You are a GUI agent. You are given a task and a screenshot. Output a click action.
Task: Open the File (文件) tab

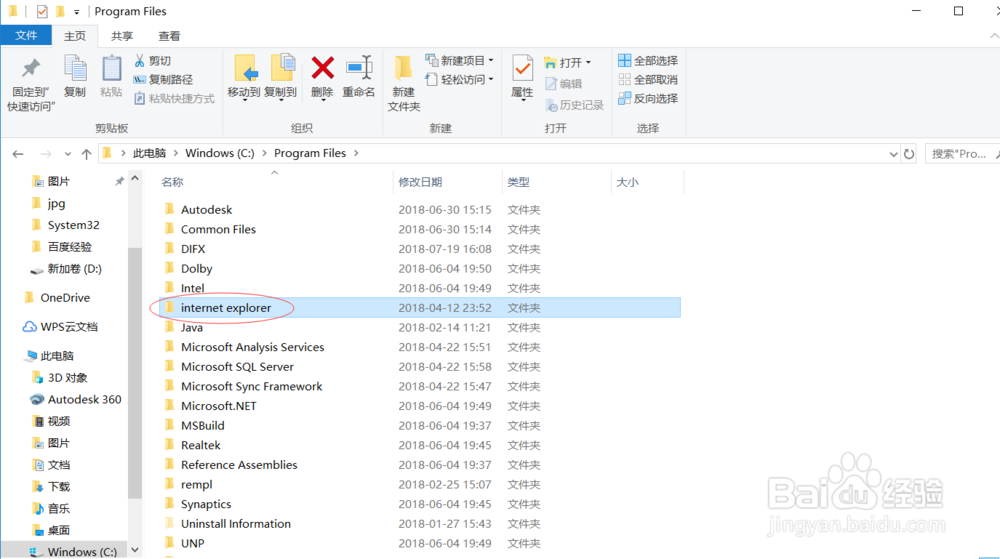pos(26,36)
